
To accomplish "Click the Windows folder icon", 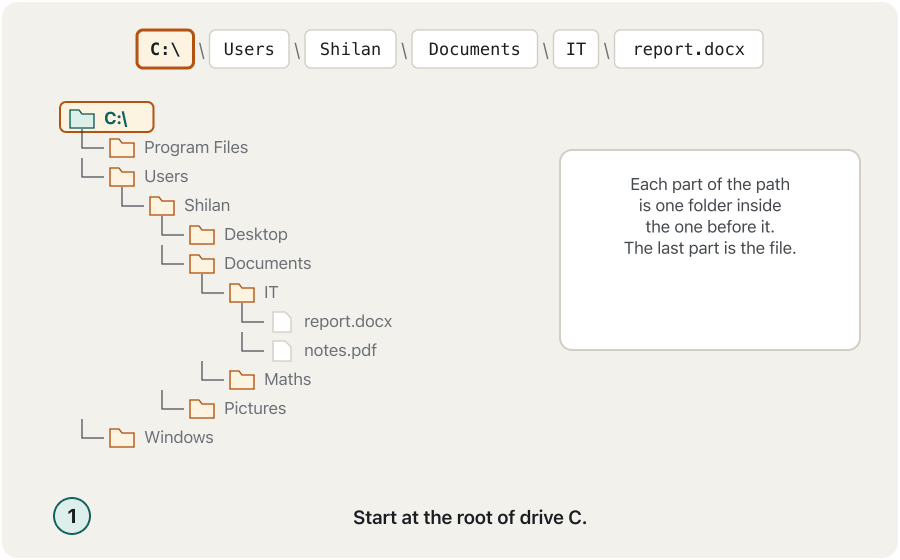I will [x=122, y=438].
